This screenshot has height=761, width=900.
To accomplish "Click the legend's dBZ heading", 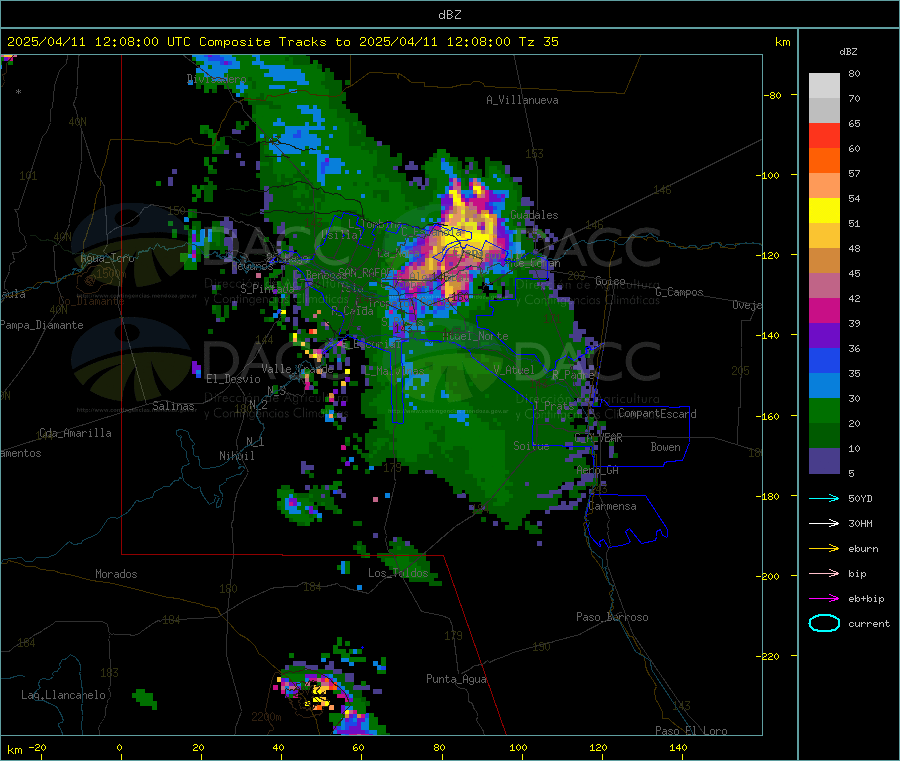I will [x=848, y=52].
